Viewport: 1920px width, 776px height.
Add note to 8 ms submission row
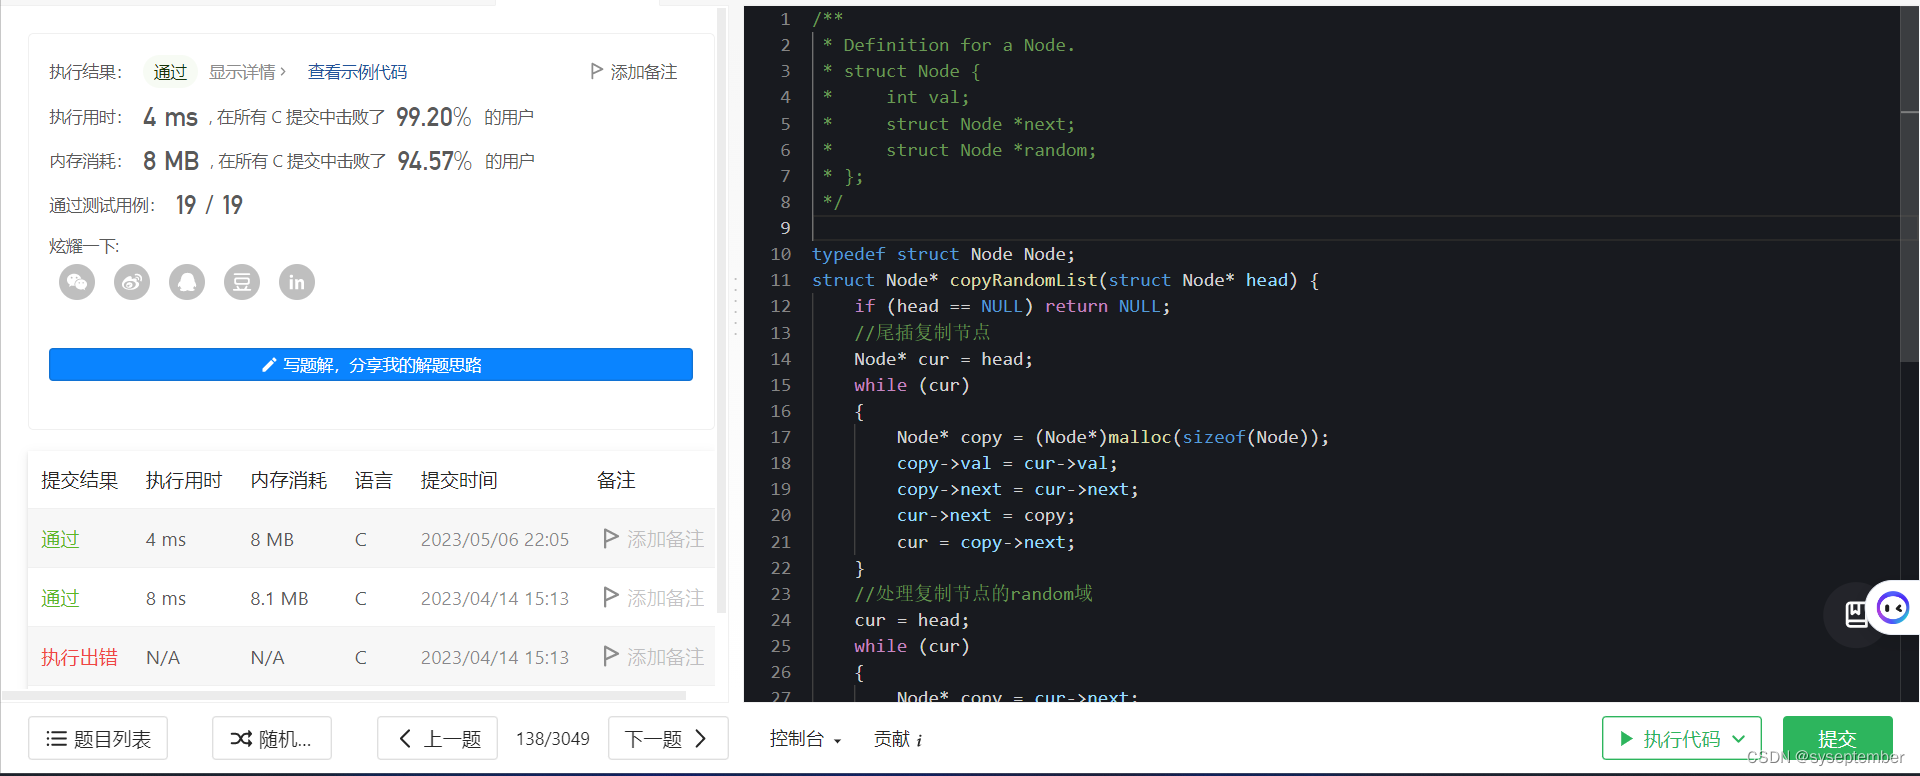[x=654, y=598]
